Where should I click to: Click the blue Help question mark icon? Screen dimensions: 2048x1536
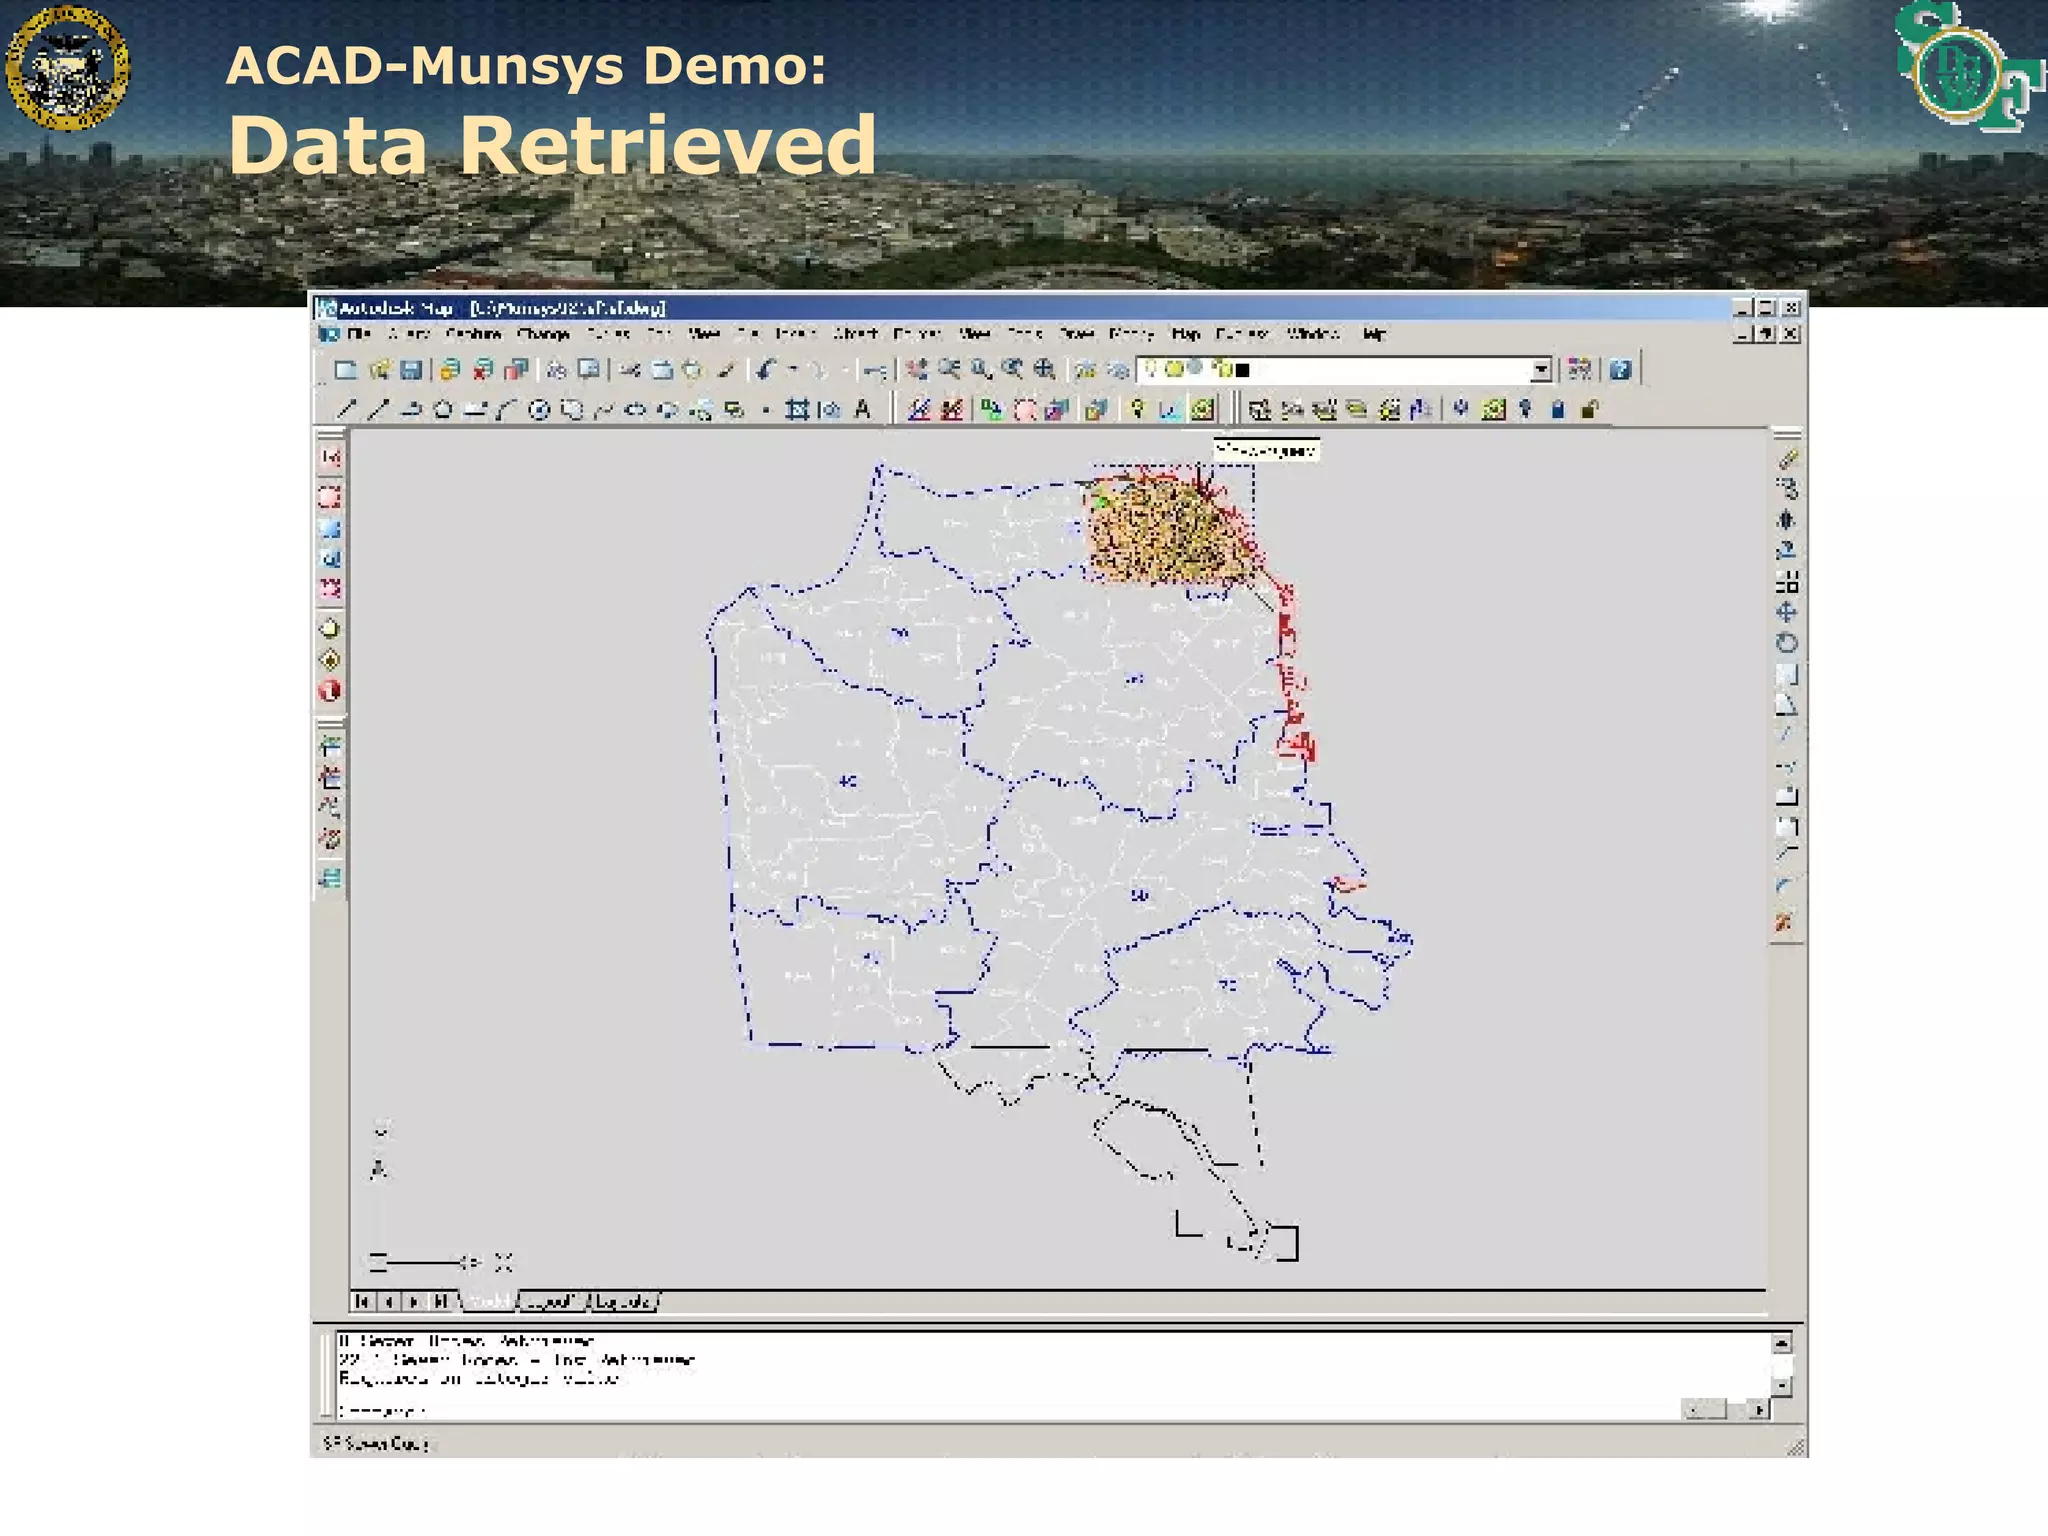[1621, 370]
